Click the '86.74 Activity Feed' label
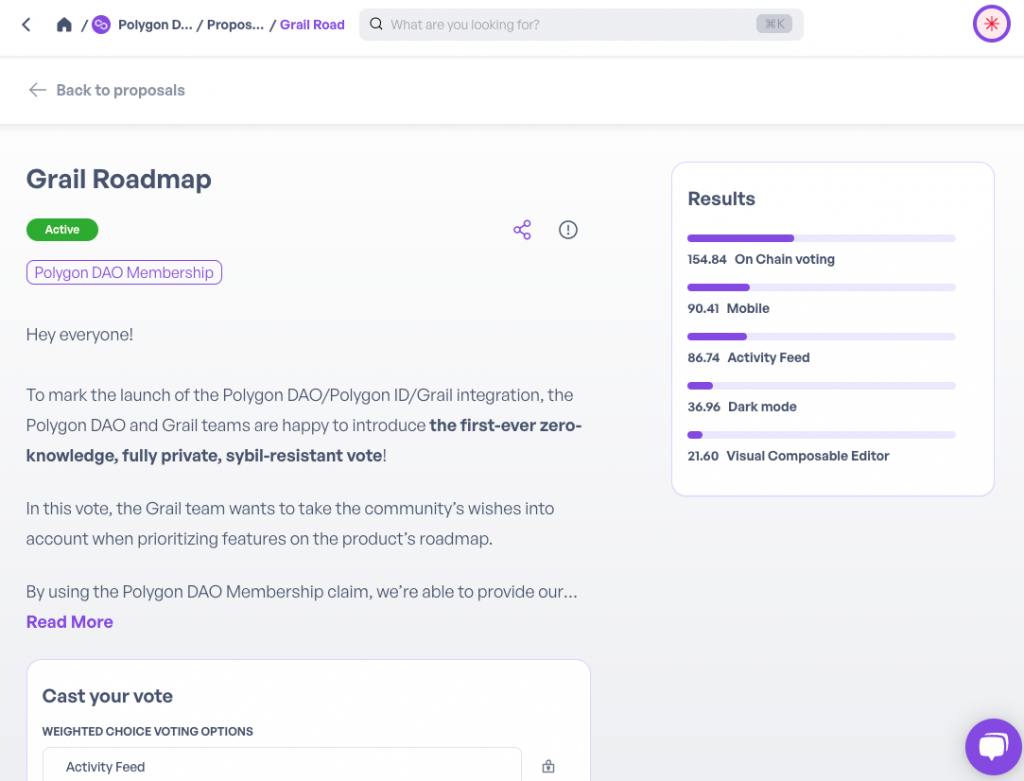1024x781 pixels. (748, 358)
